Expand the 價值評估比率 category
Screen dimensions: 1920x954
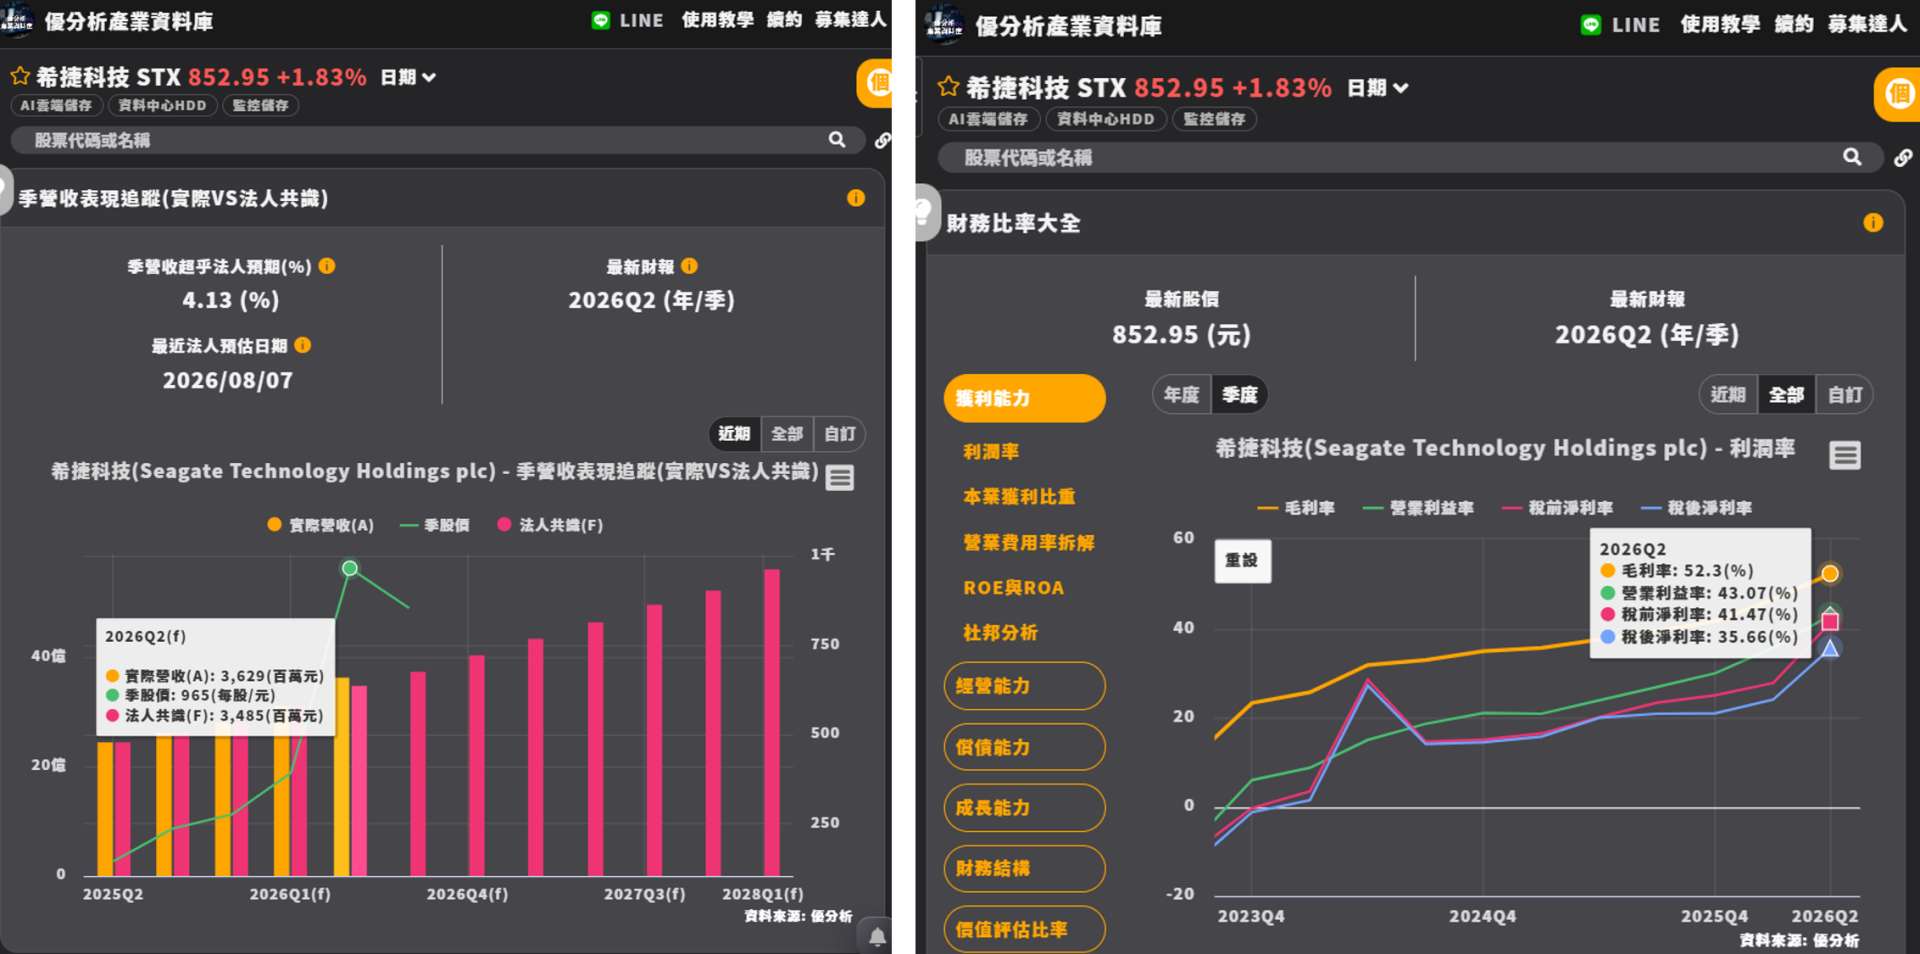pyautogui.click(x=1025, y=930)
